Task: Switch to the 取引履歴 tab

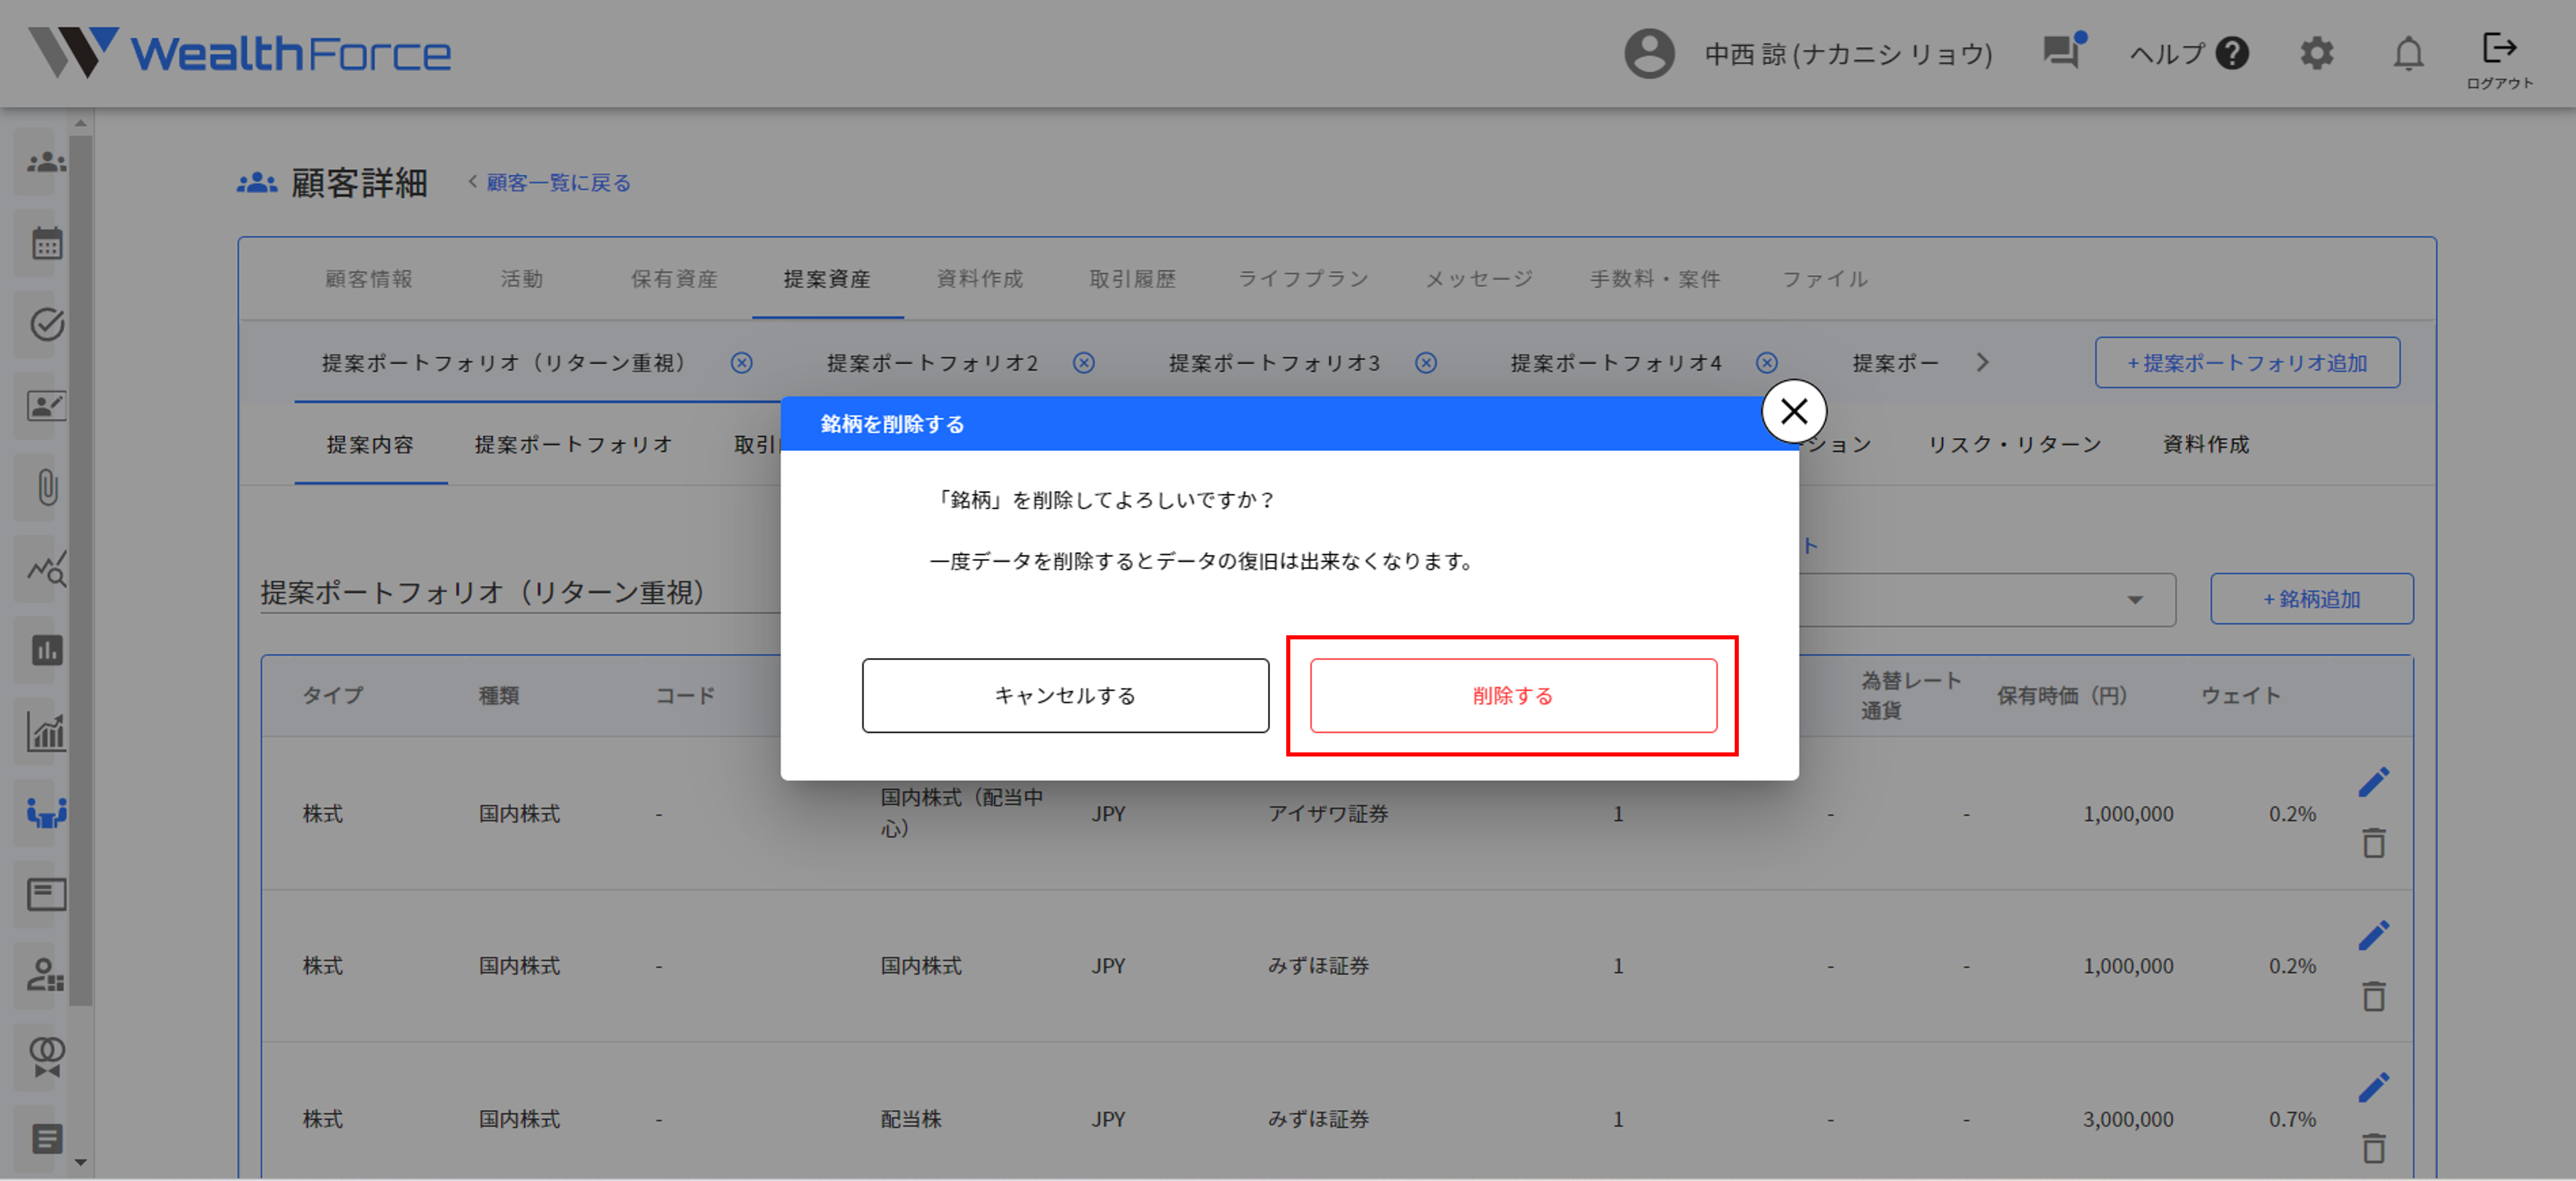Action: click(x=1133, y=279)
